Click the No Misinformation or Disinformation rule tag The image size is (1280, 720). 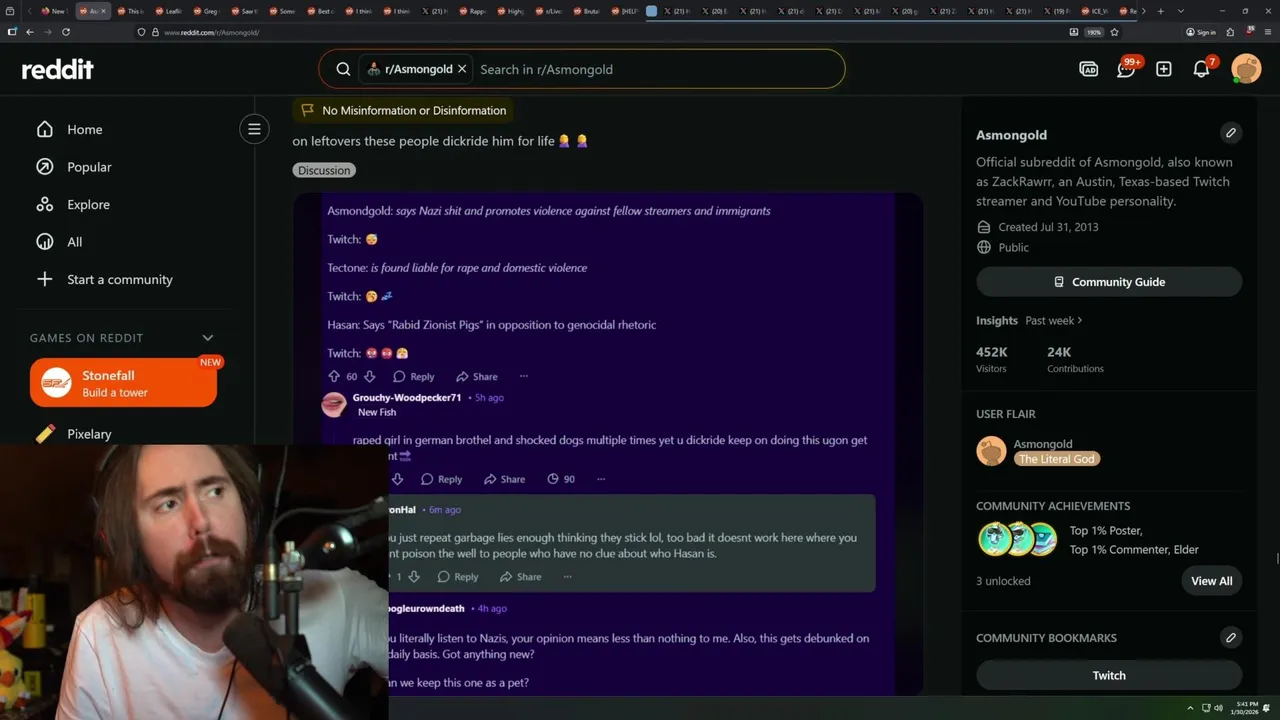click(x=403, y=110)
